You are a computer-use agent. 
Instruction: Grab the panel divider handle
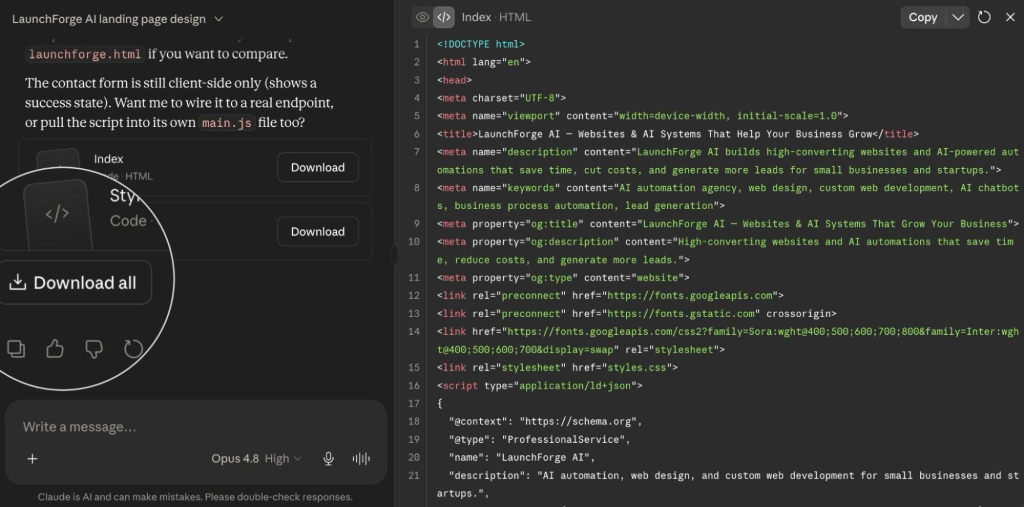pyautogui.click(x=394, y=254)
